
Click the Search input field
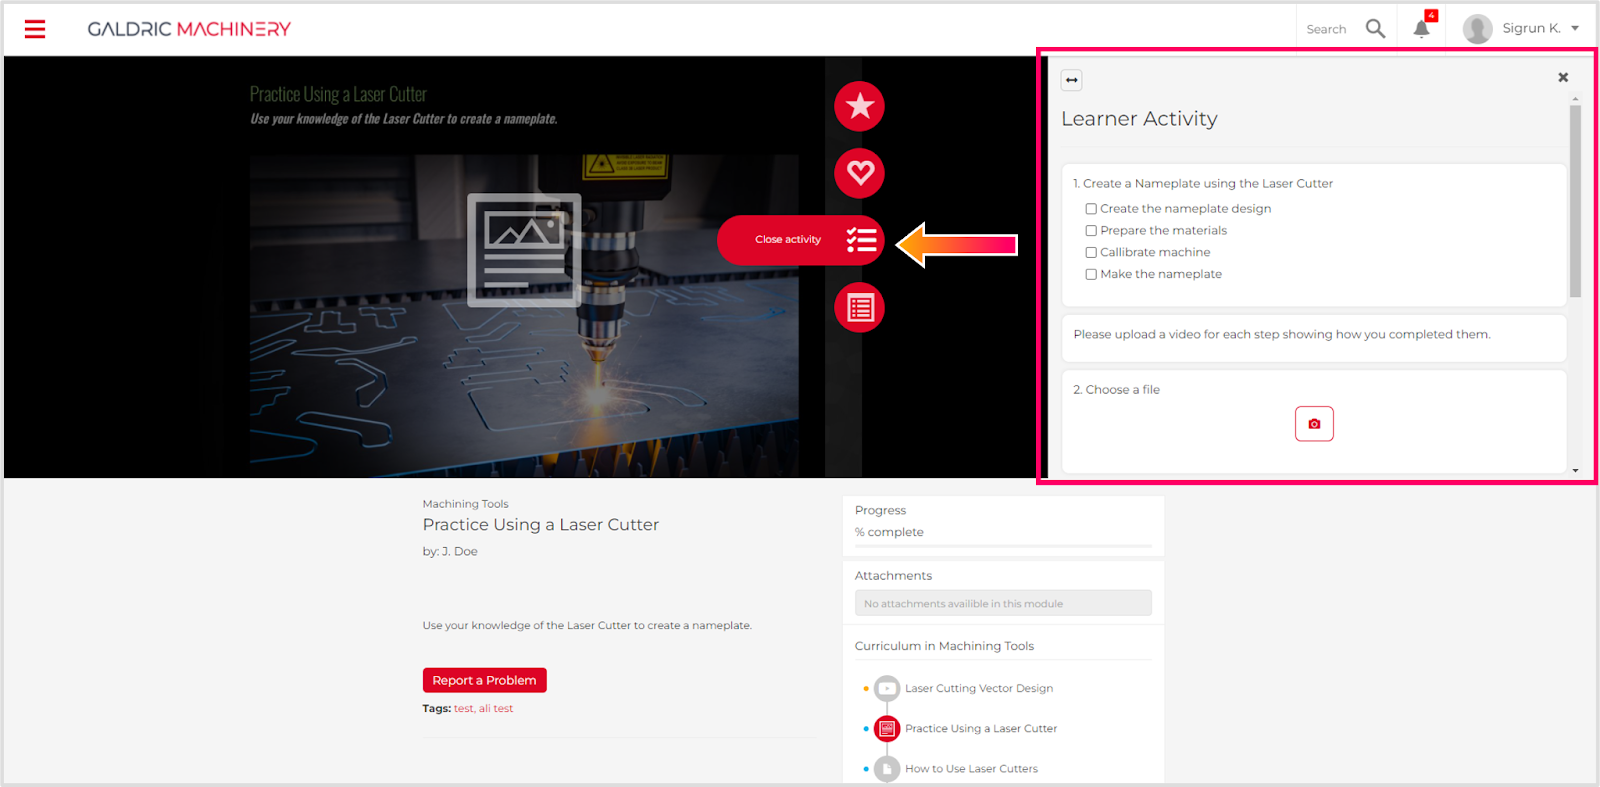[1328, 29]
